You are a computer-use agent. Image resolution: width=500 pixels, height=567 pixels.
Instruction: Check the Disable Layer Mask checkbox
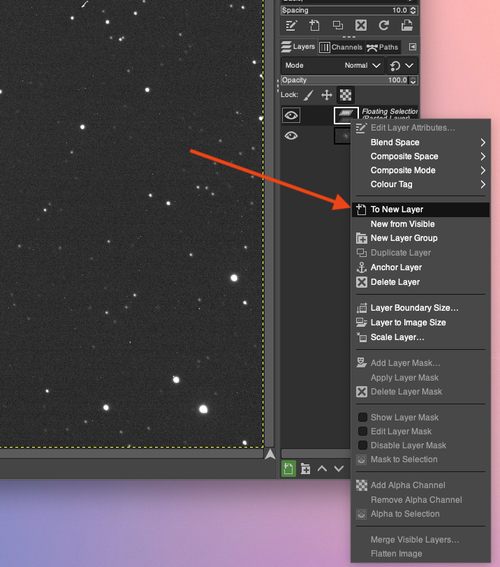click(362, 446)
